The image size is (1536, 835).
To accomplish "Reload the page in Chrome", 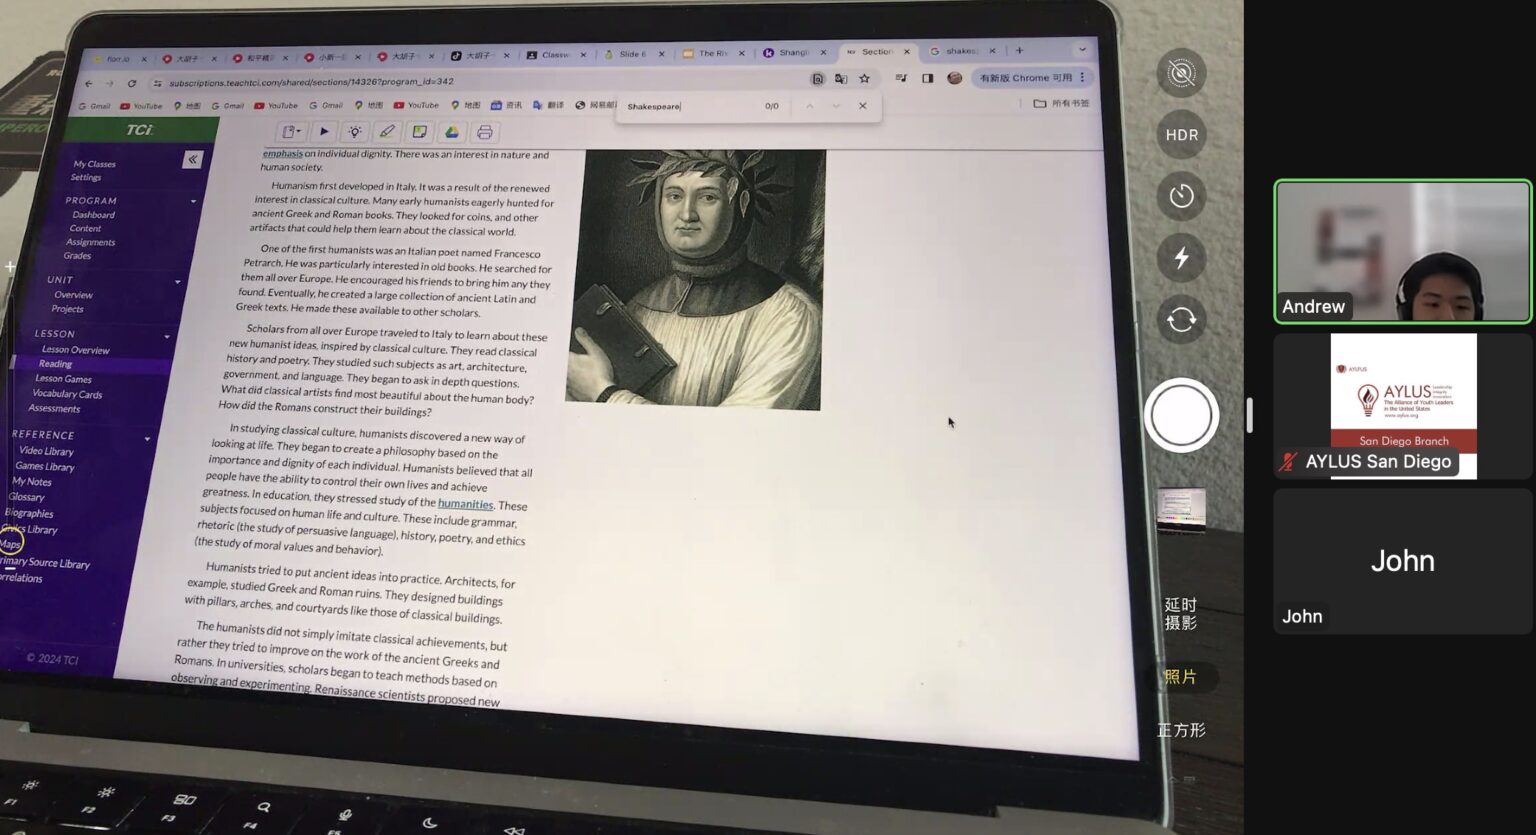I will point(131,83).
